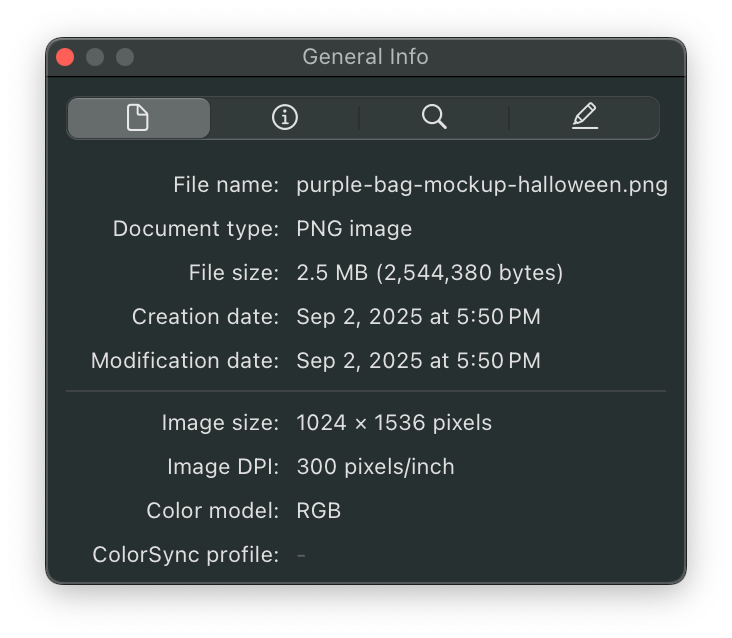The height and width of the screenshot is (638, 732).
Task: Click the disabled zoom window button
Action: 125,57
